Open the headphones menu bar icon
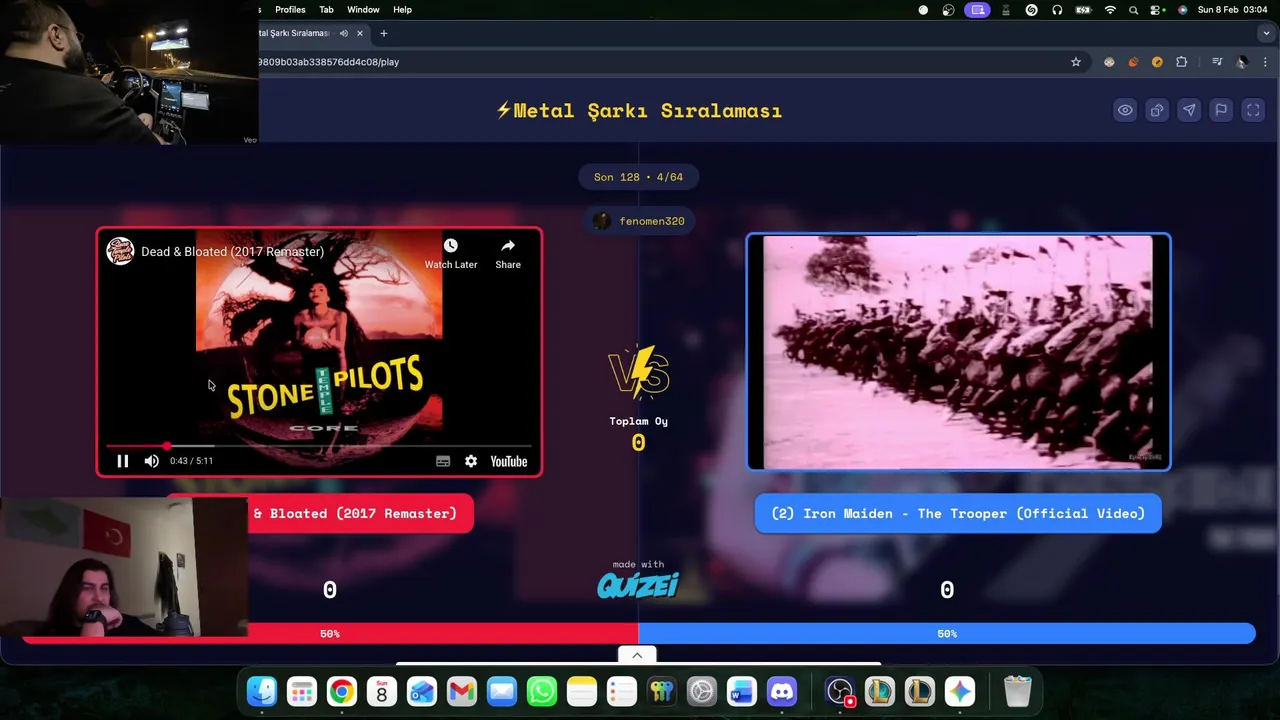 coord(1057,10)
